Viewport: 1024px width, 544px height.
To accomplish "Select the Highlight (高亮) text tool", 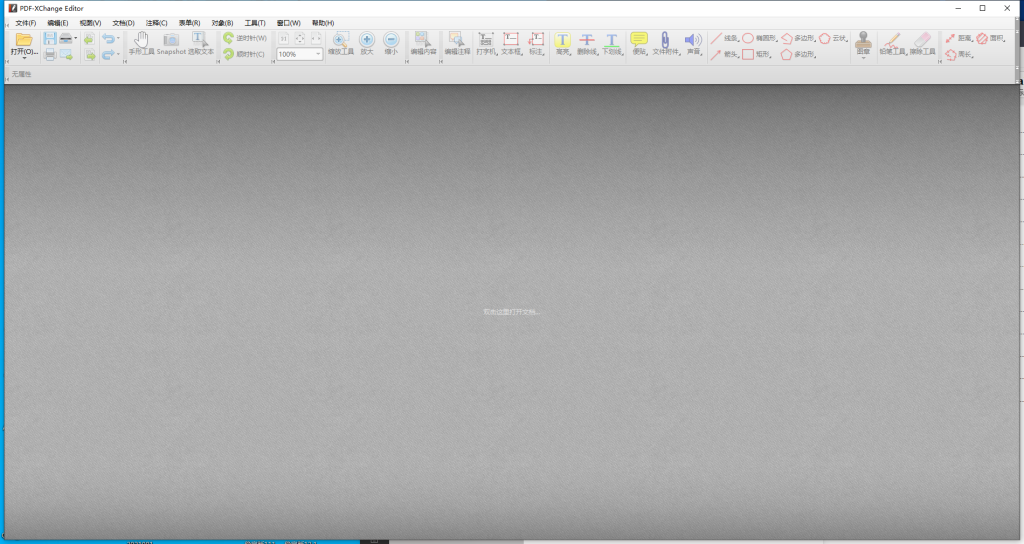I will pos(562,44).
